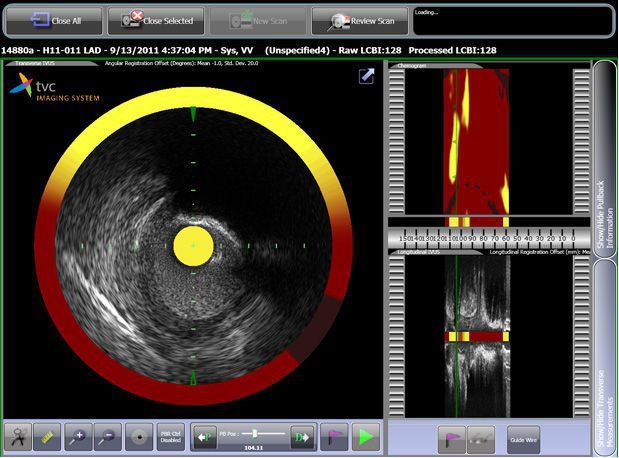Viewport: 619px width, 458px height.
Task: Open the Longitudinal IVUS tab
Action: (434, 252)
